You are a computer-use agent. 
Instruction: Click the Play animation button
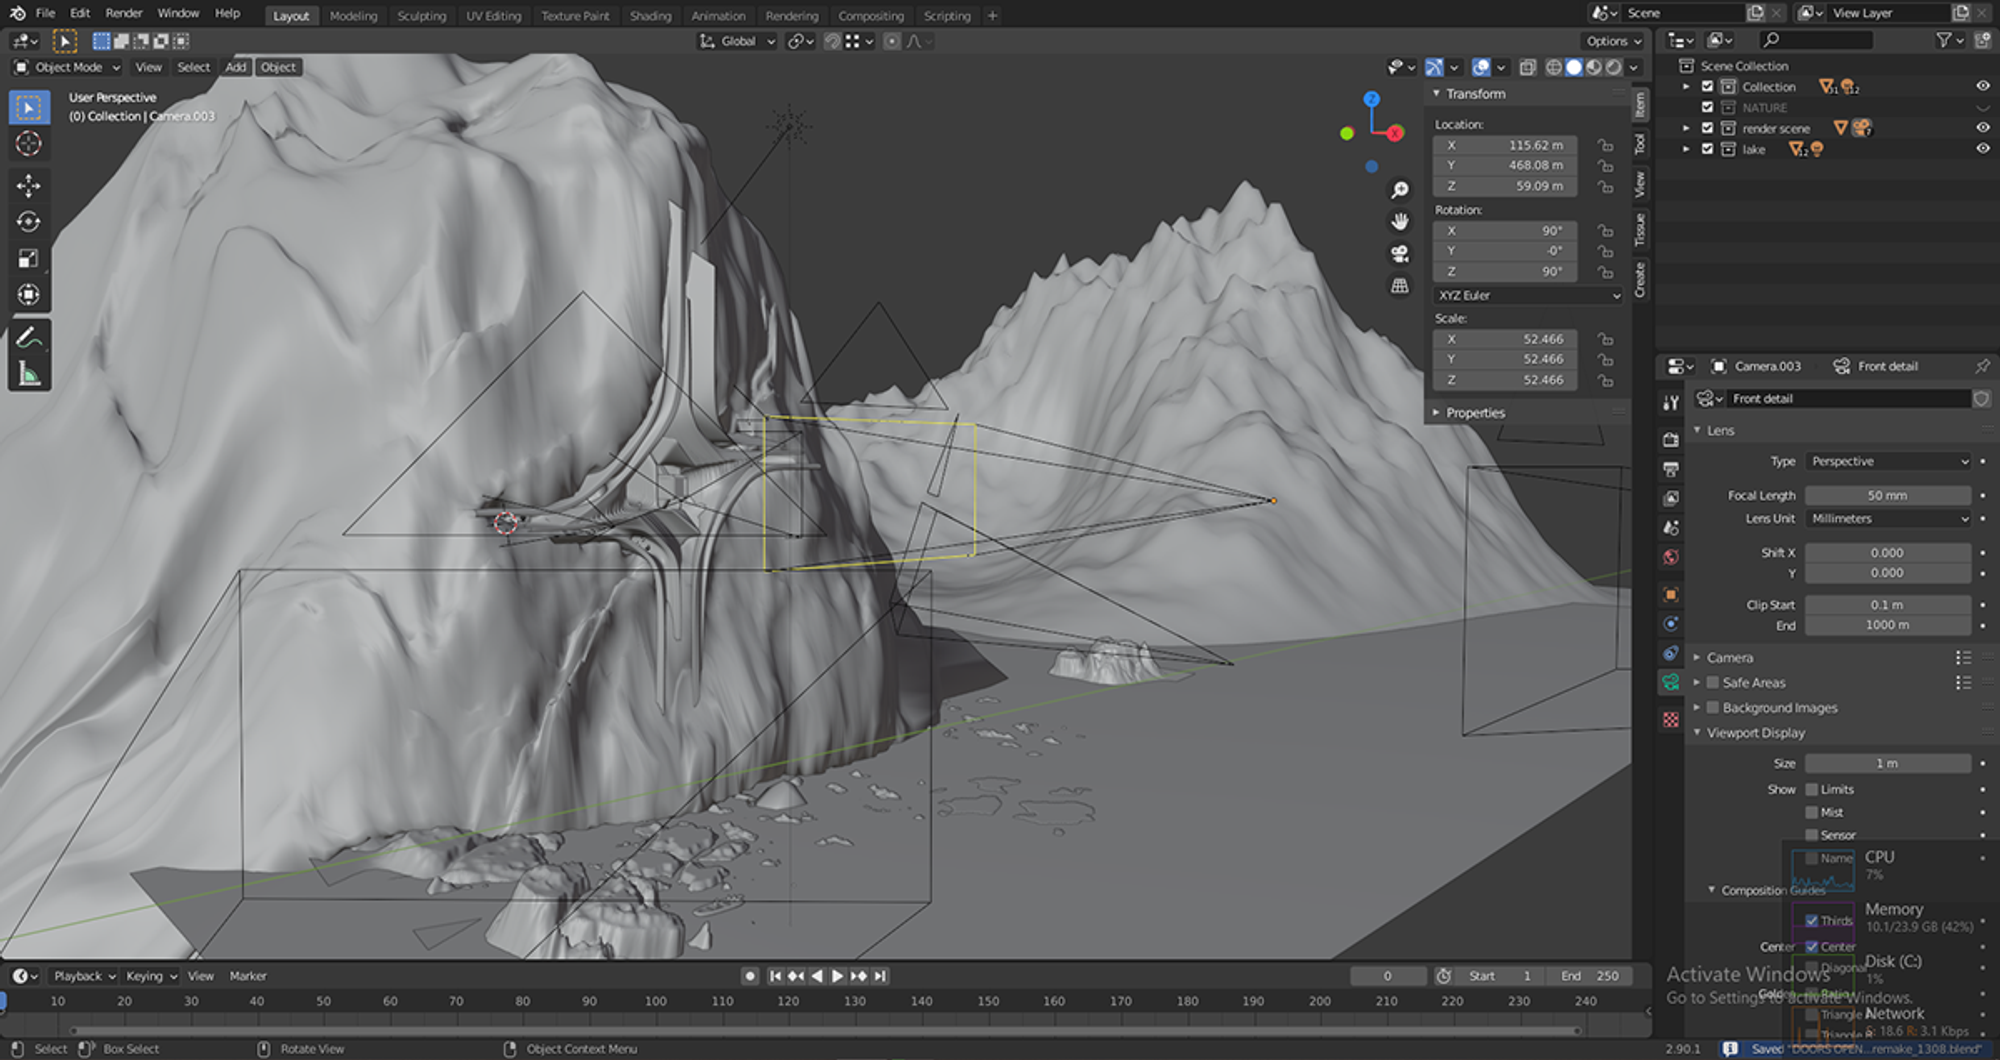(837, 976)
